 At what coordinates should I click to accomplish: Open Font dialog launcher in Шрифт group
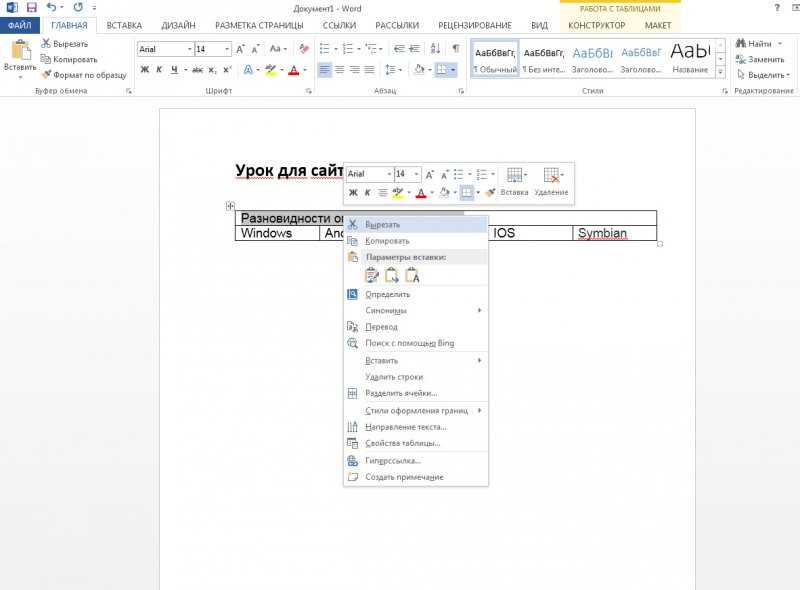[x=309, y=91]
